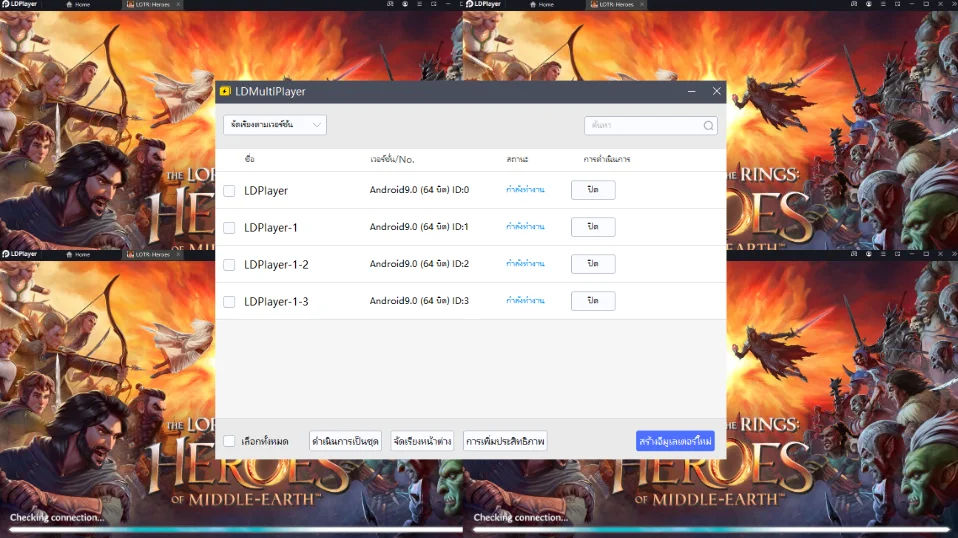Click the connection progress bar in bottom-right window
Viewport: 958px width, 538px height.
tap(711, 529)
